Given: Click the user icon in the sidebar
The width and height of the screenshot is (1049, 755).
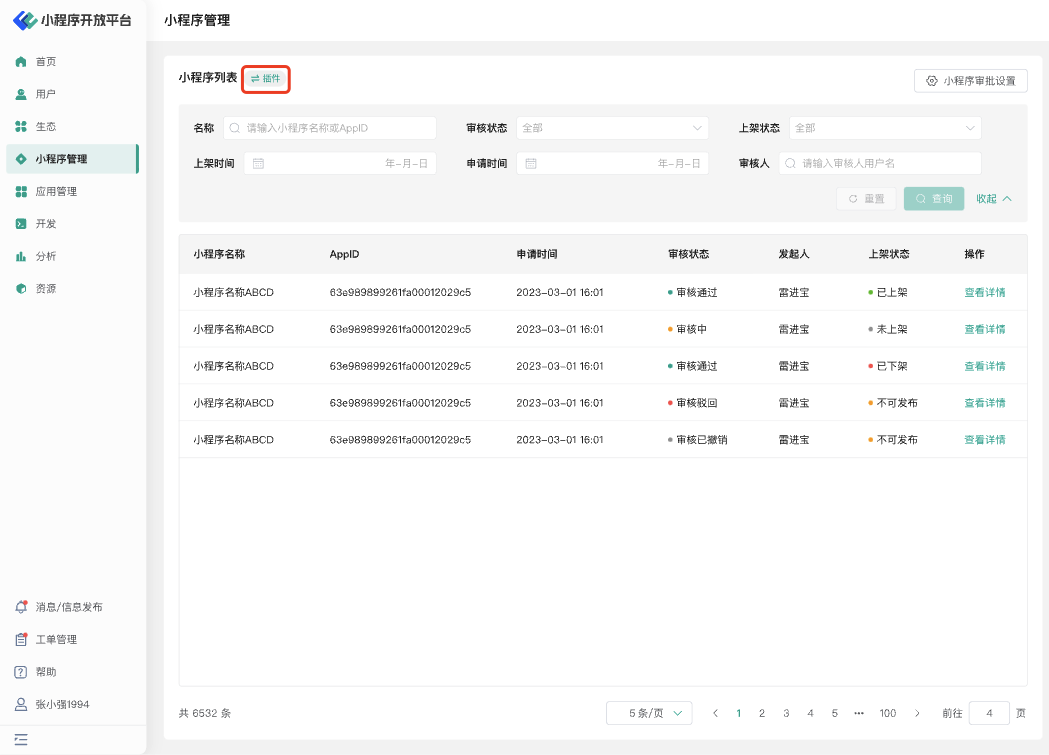Looking at the screenshot, I should pyautogui.click(x=21, y=94).
